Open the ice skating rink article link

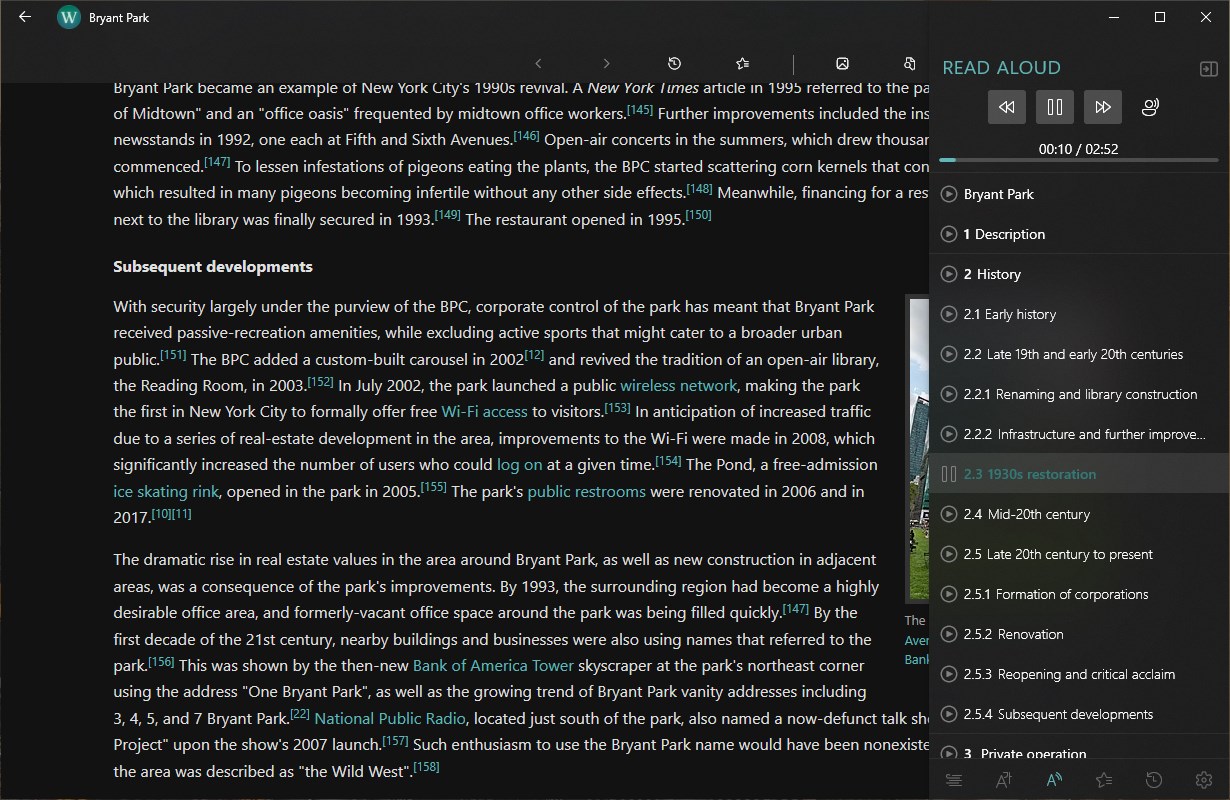[166, 491]
